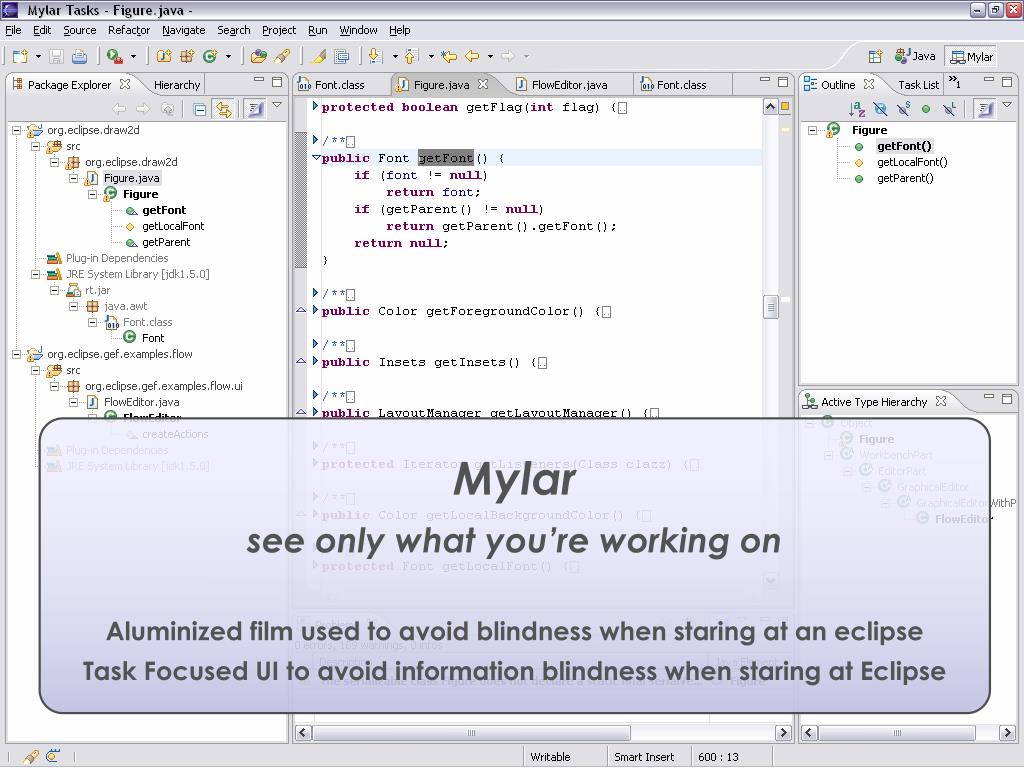Click the Sort alphabetically icon in Outline

tap(857, 109)
